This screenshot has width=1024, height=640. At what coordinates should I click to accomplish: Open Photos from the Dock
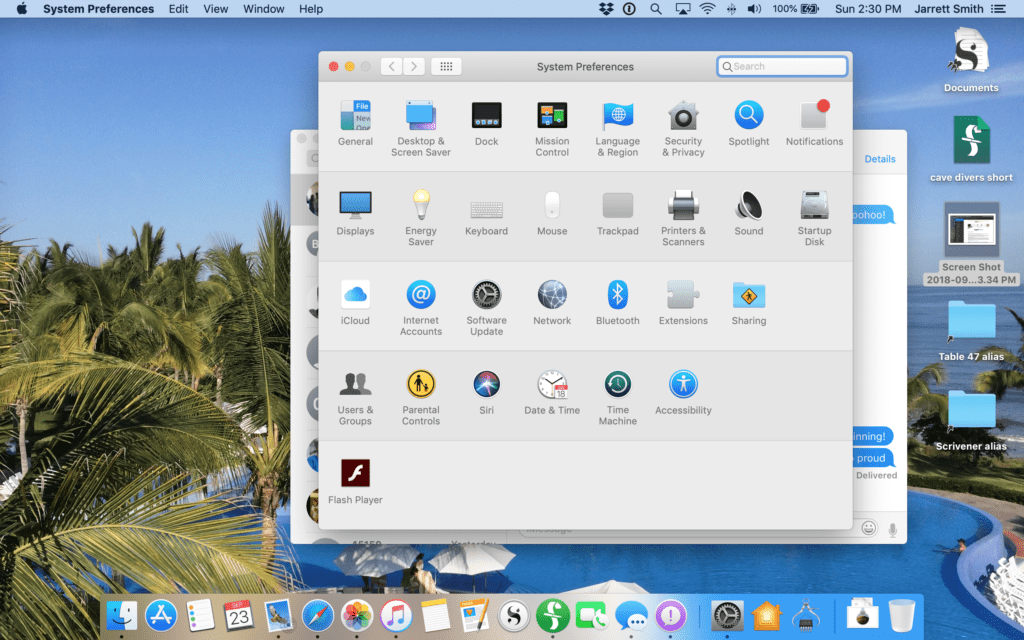coord(357,615)
